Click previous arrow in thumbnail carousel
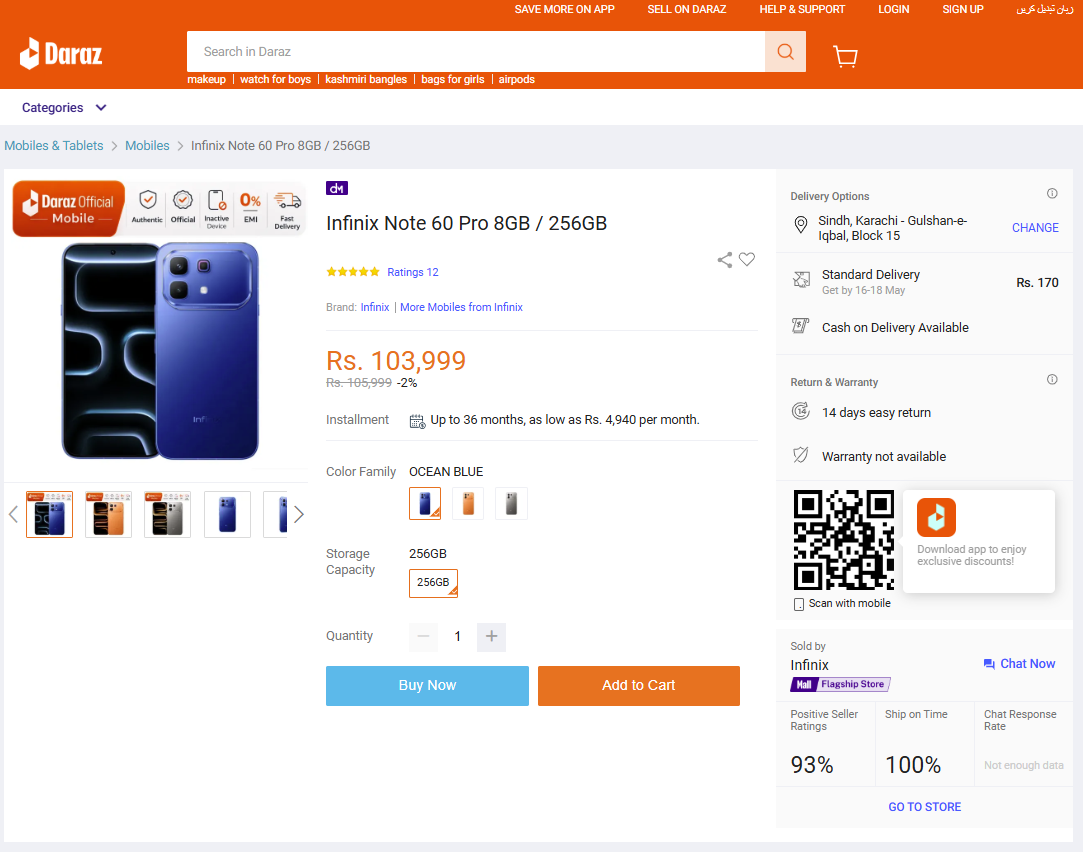Viewport: 1083px width, 852px height. (13, 514)
